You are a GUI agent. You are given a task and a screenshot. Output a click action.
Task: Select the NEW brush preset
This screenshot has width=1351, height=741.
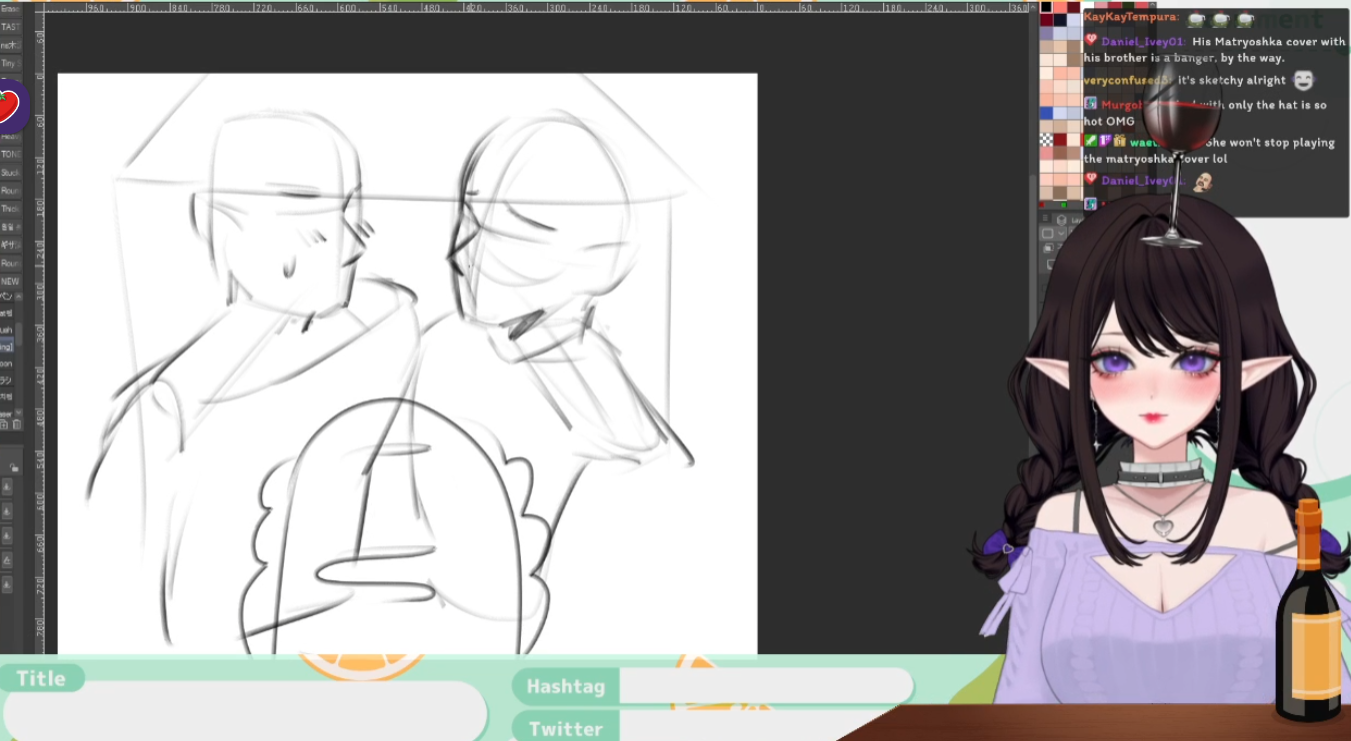pos(10,281)
